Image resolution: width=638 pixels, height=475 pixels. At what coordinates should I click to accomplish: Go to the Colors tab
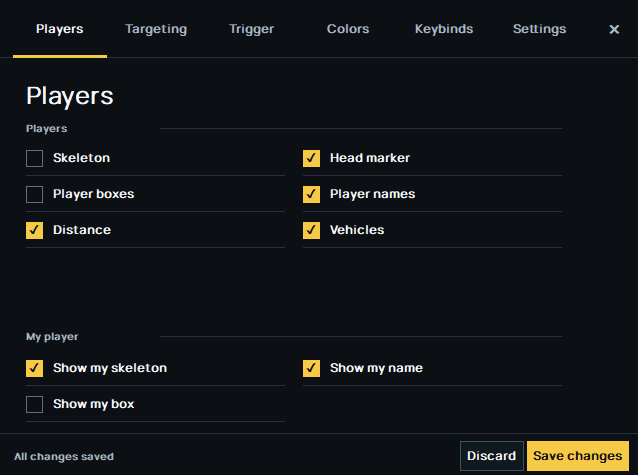[348, 29]
